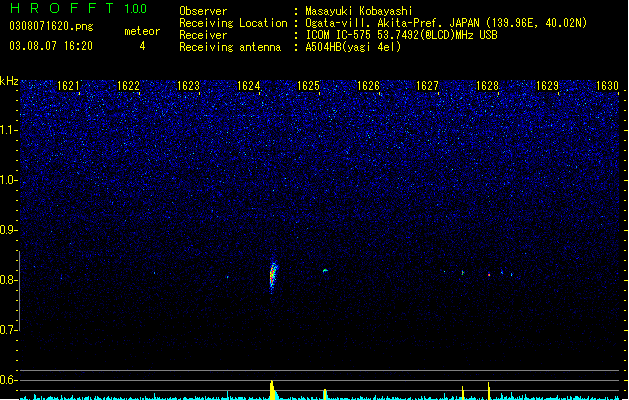Click the red dot echo near 1628
Image resolution: width=629 pixels, height=400 pixels.
click(489, 275)
